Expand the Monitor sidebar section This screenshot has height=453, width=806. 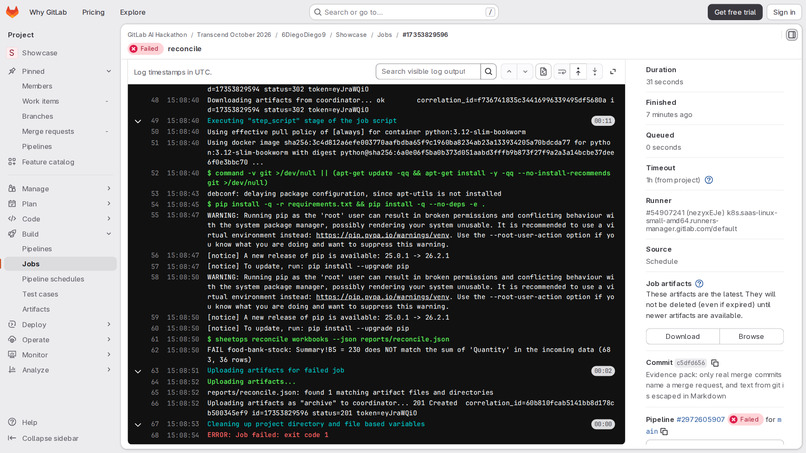point(59,355)
